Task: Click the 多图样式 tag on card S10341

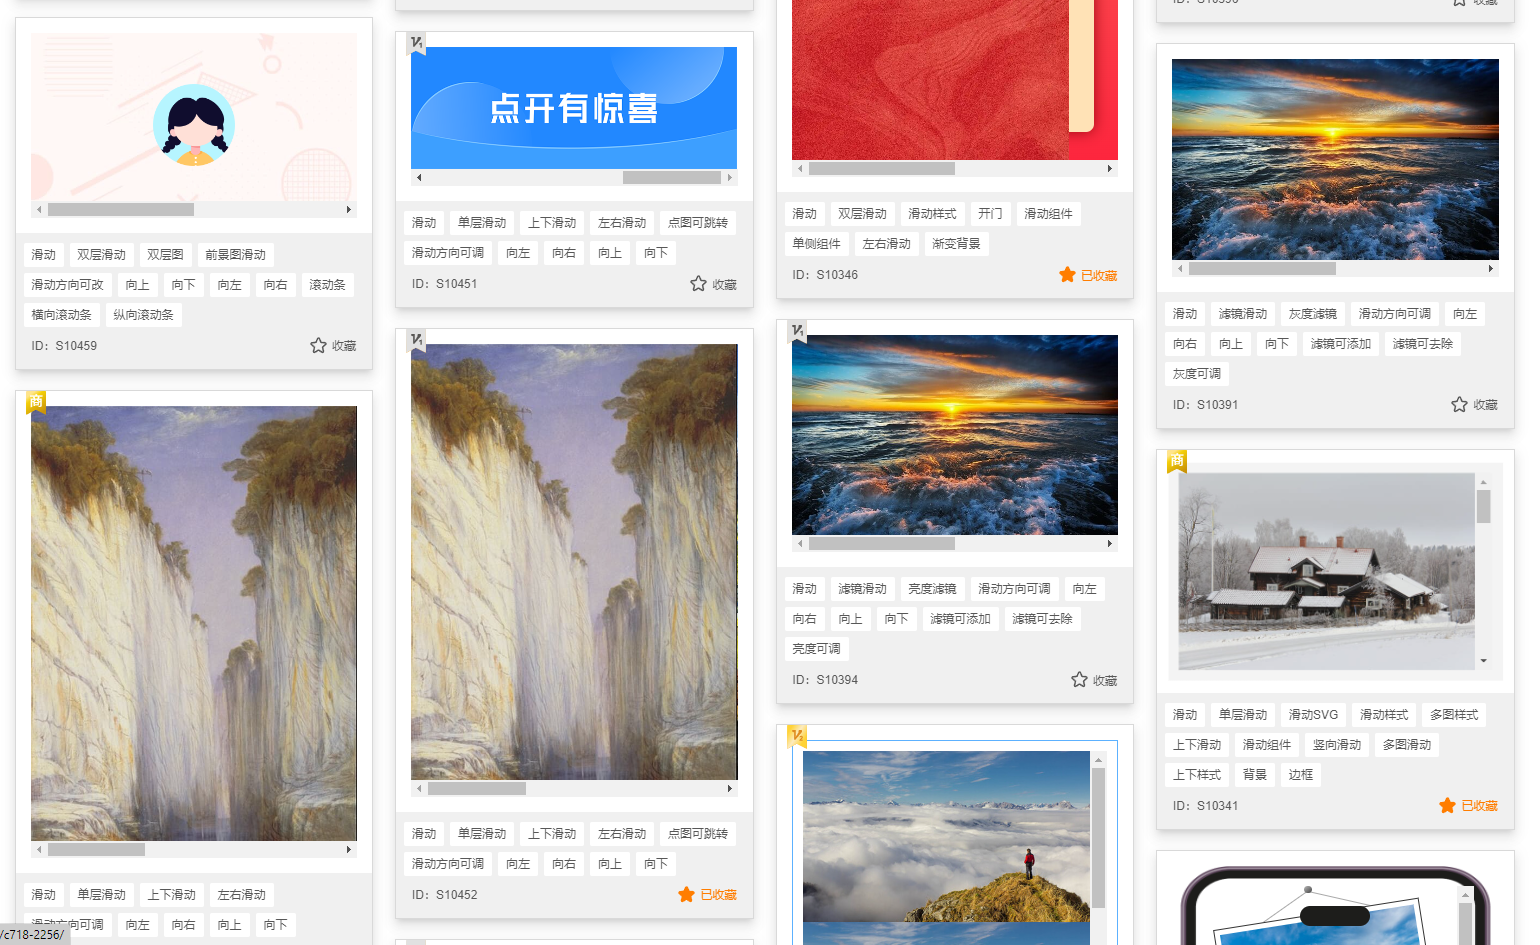Action: [1454, 714]
